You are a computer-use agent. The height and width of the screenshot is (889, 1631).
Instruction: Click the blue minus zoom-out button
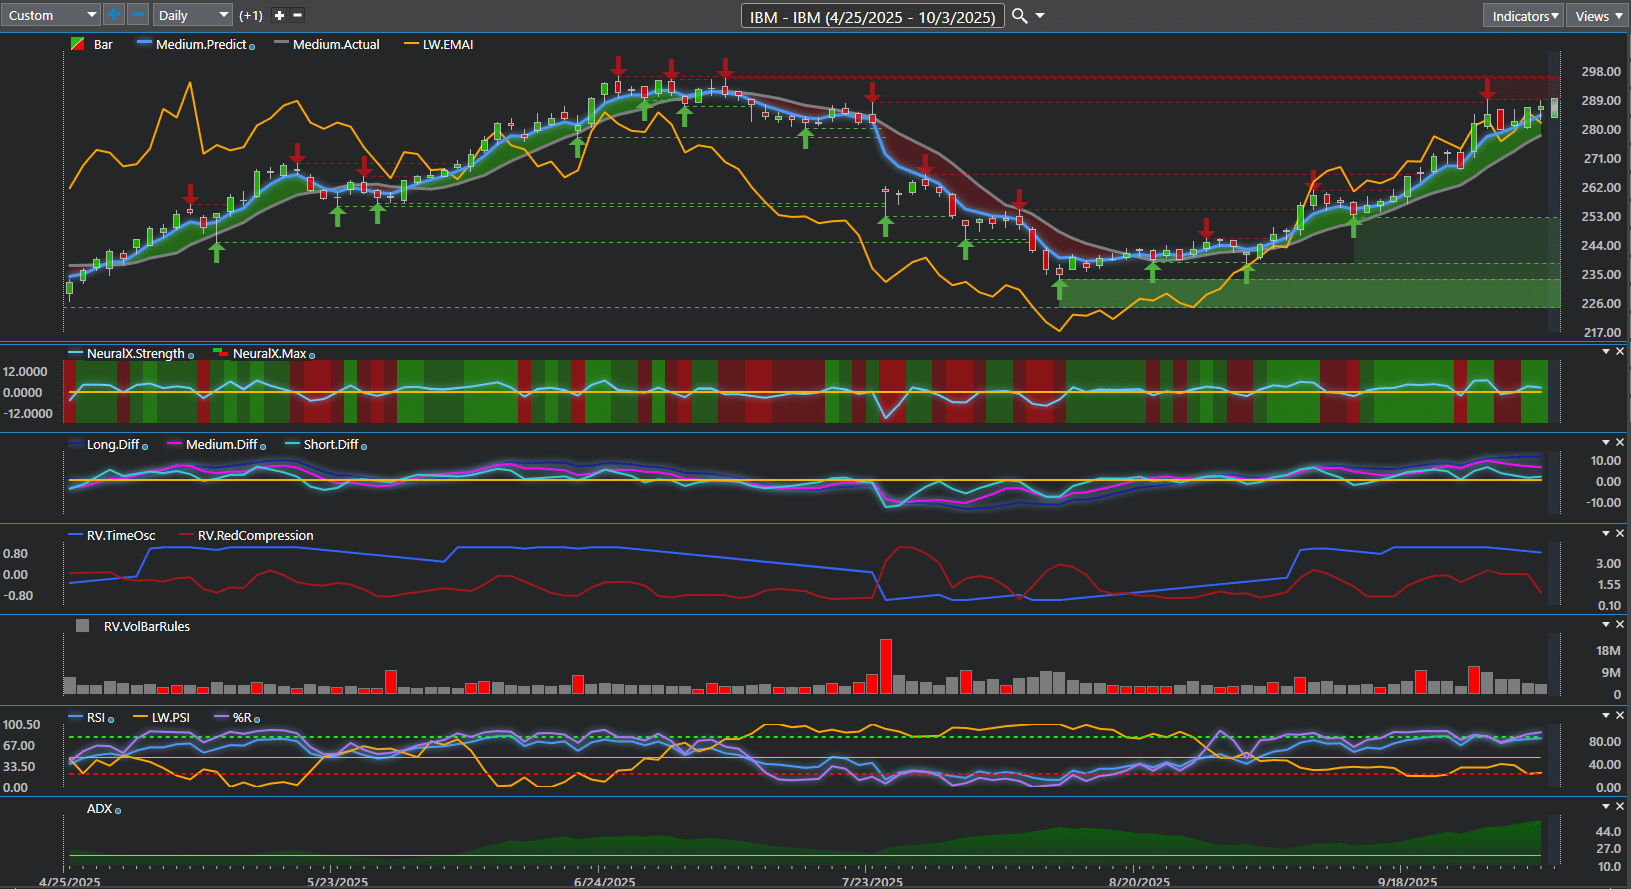point(138,15)
